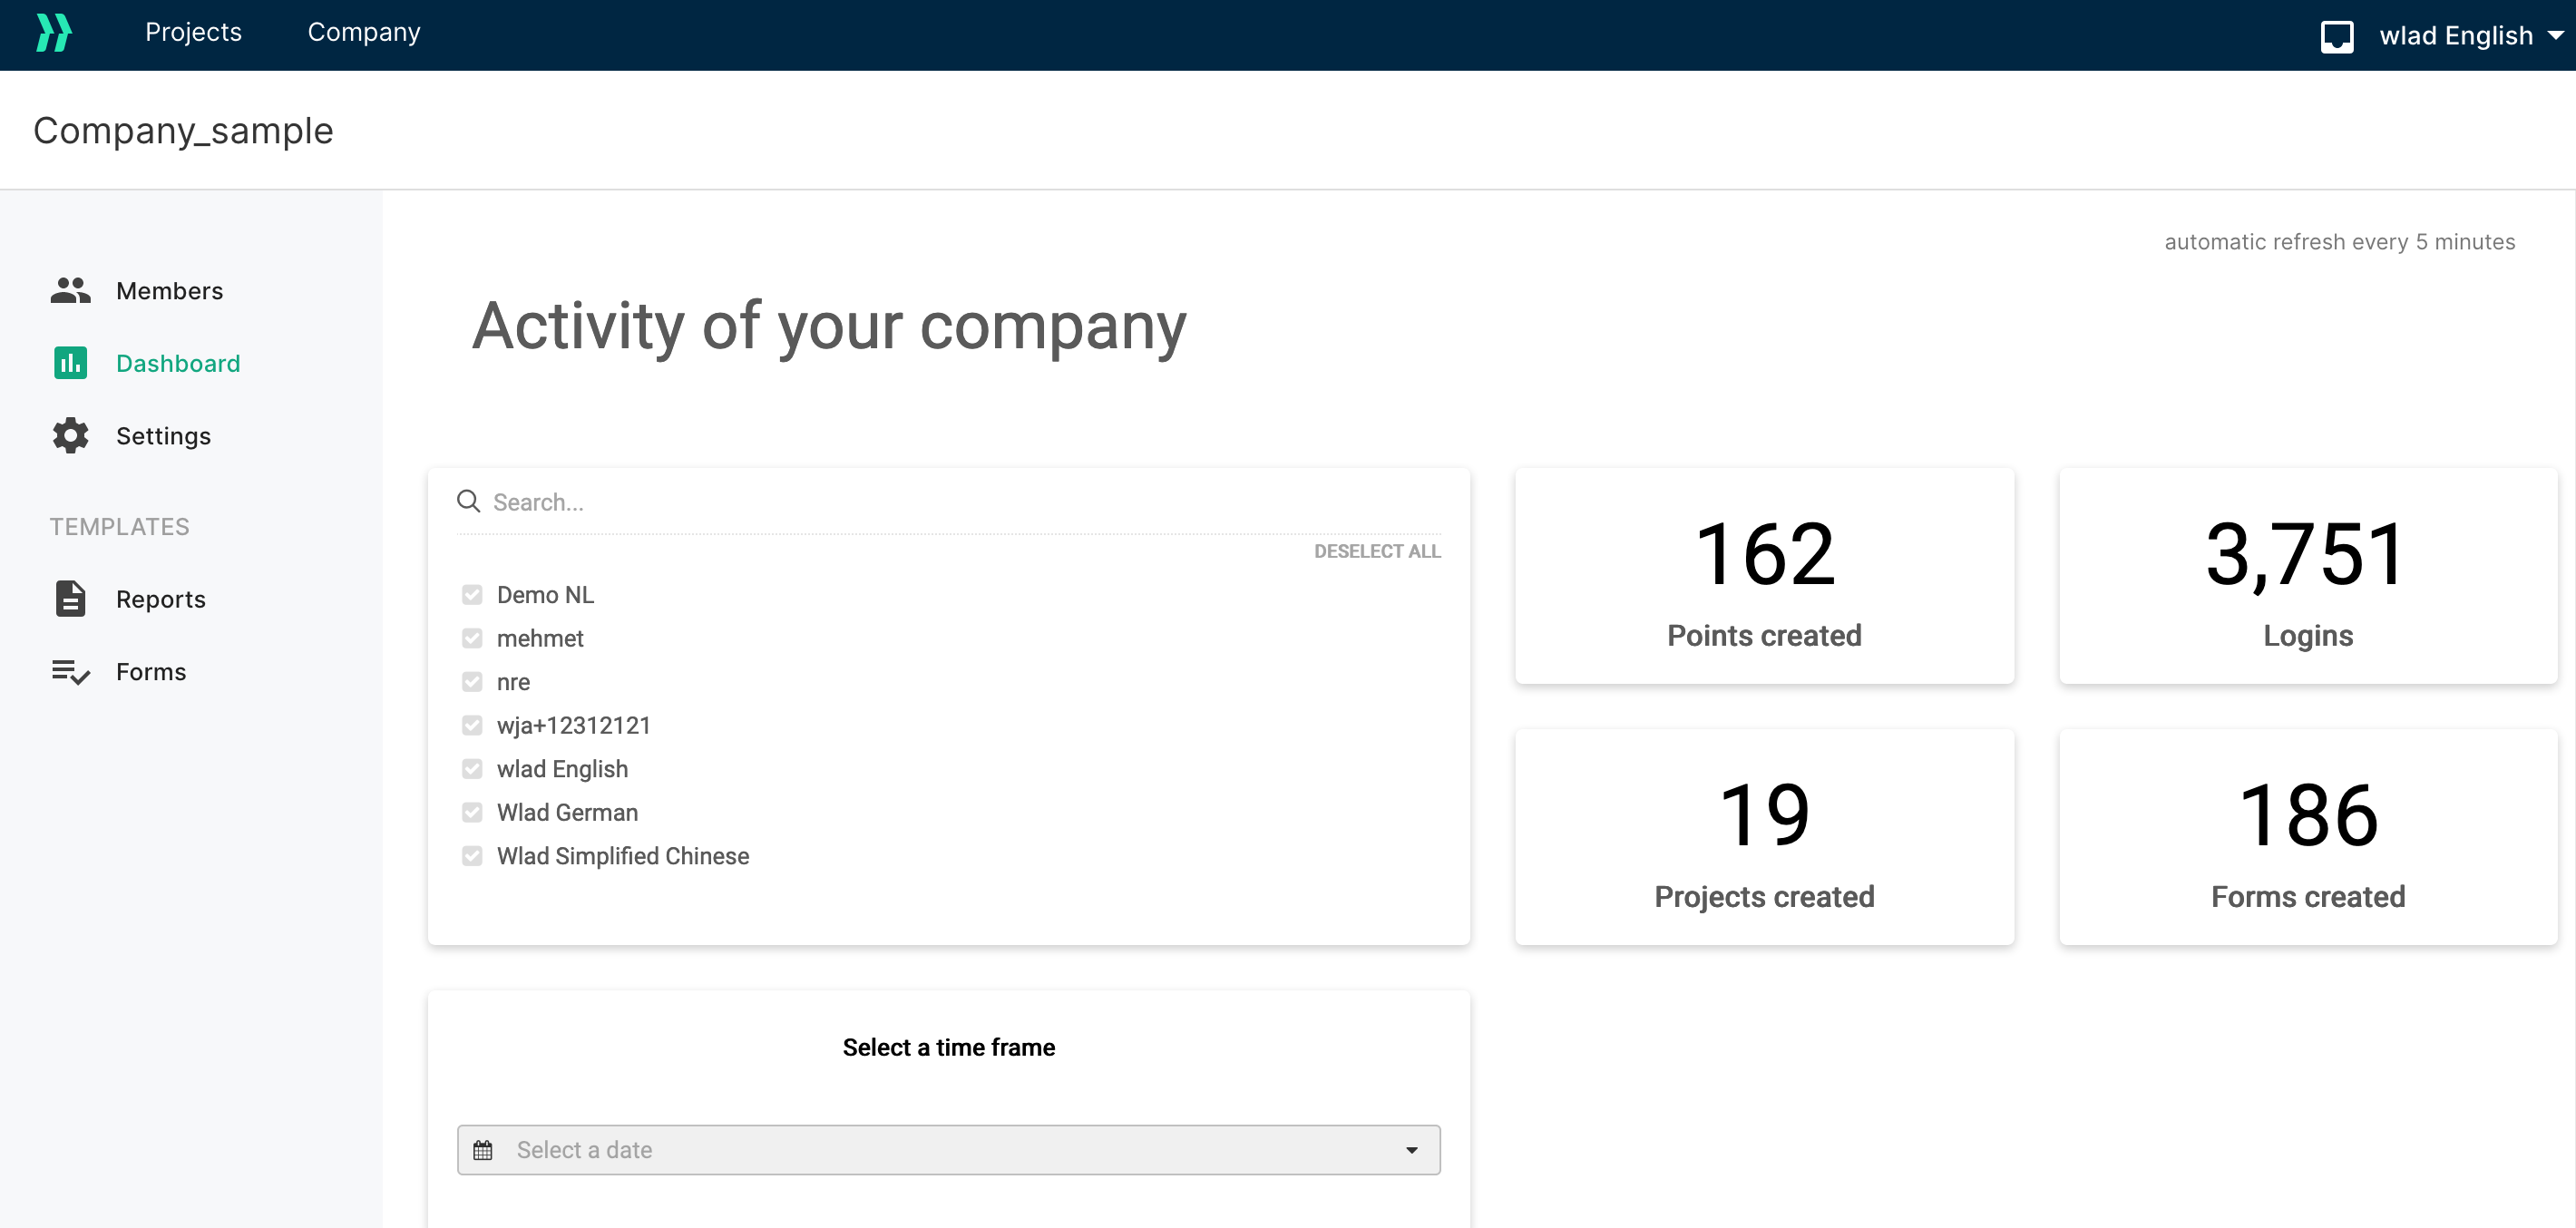Open the Company menu in the top bar
The image size is (2576, 1228).
364,32
